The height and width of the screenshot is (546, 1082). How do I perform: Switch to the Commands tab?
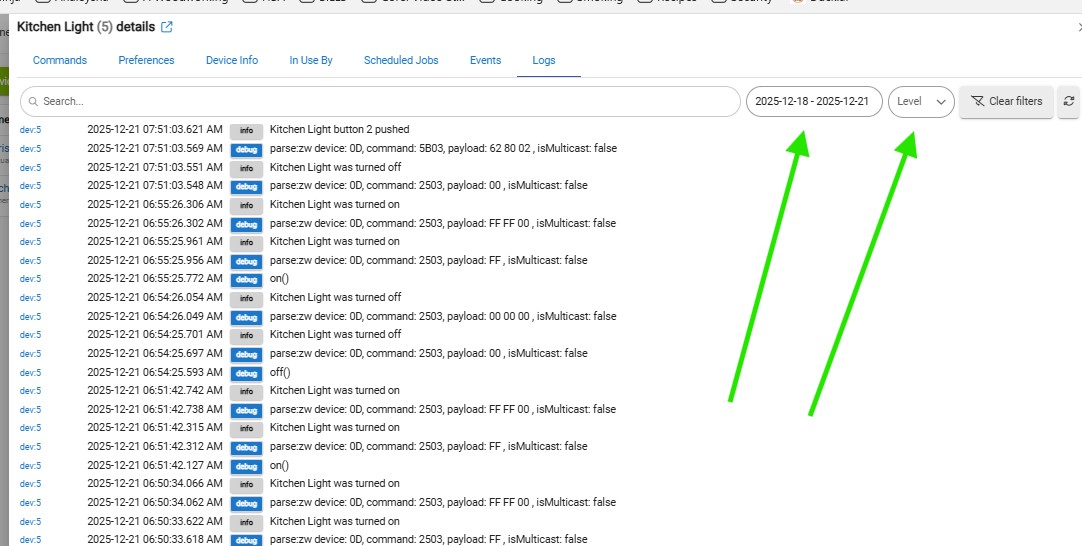coord(60,60)
